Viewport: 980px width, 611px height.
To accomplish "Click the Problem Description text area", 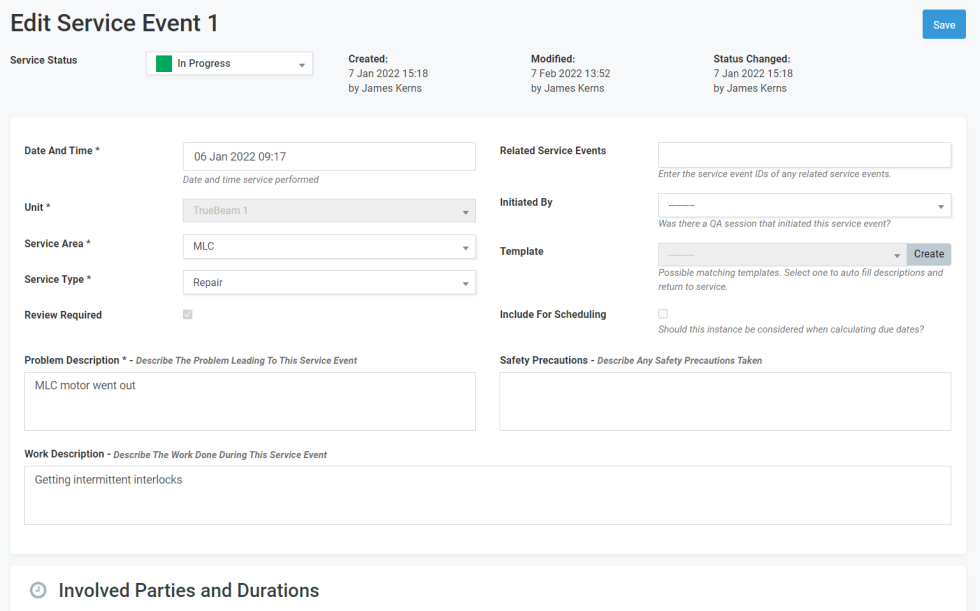I will coord(249,401).
